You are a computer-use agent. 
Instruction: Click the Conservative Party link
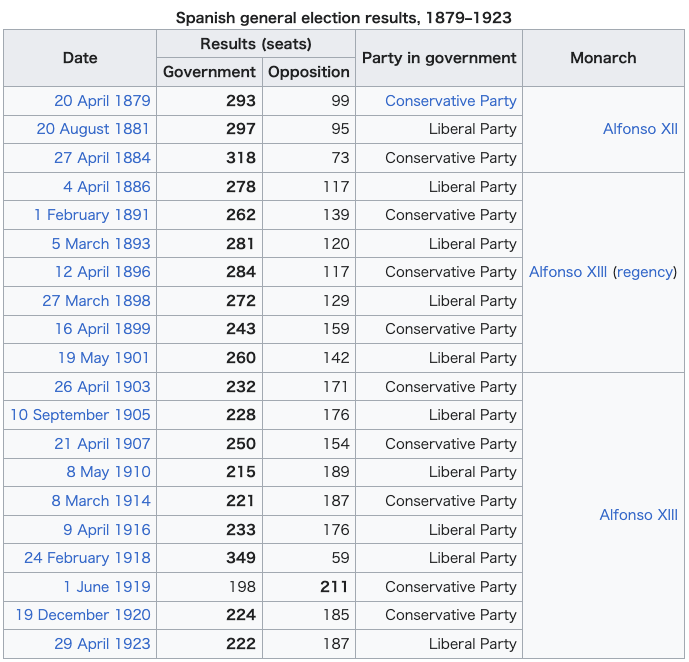pos(450,101)
